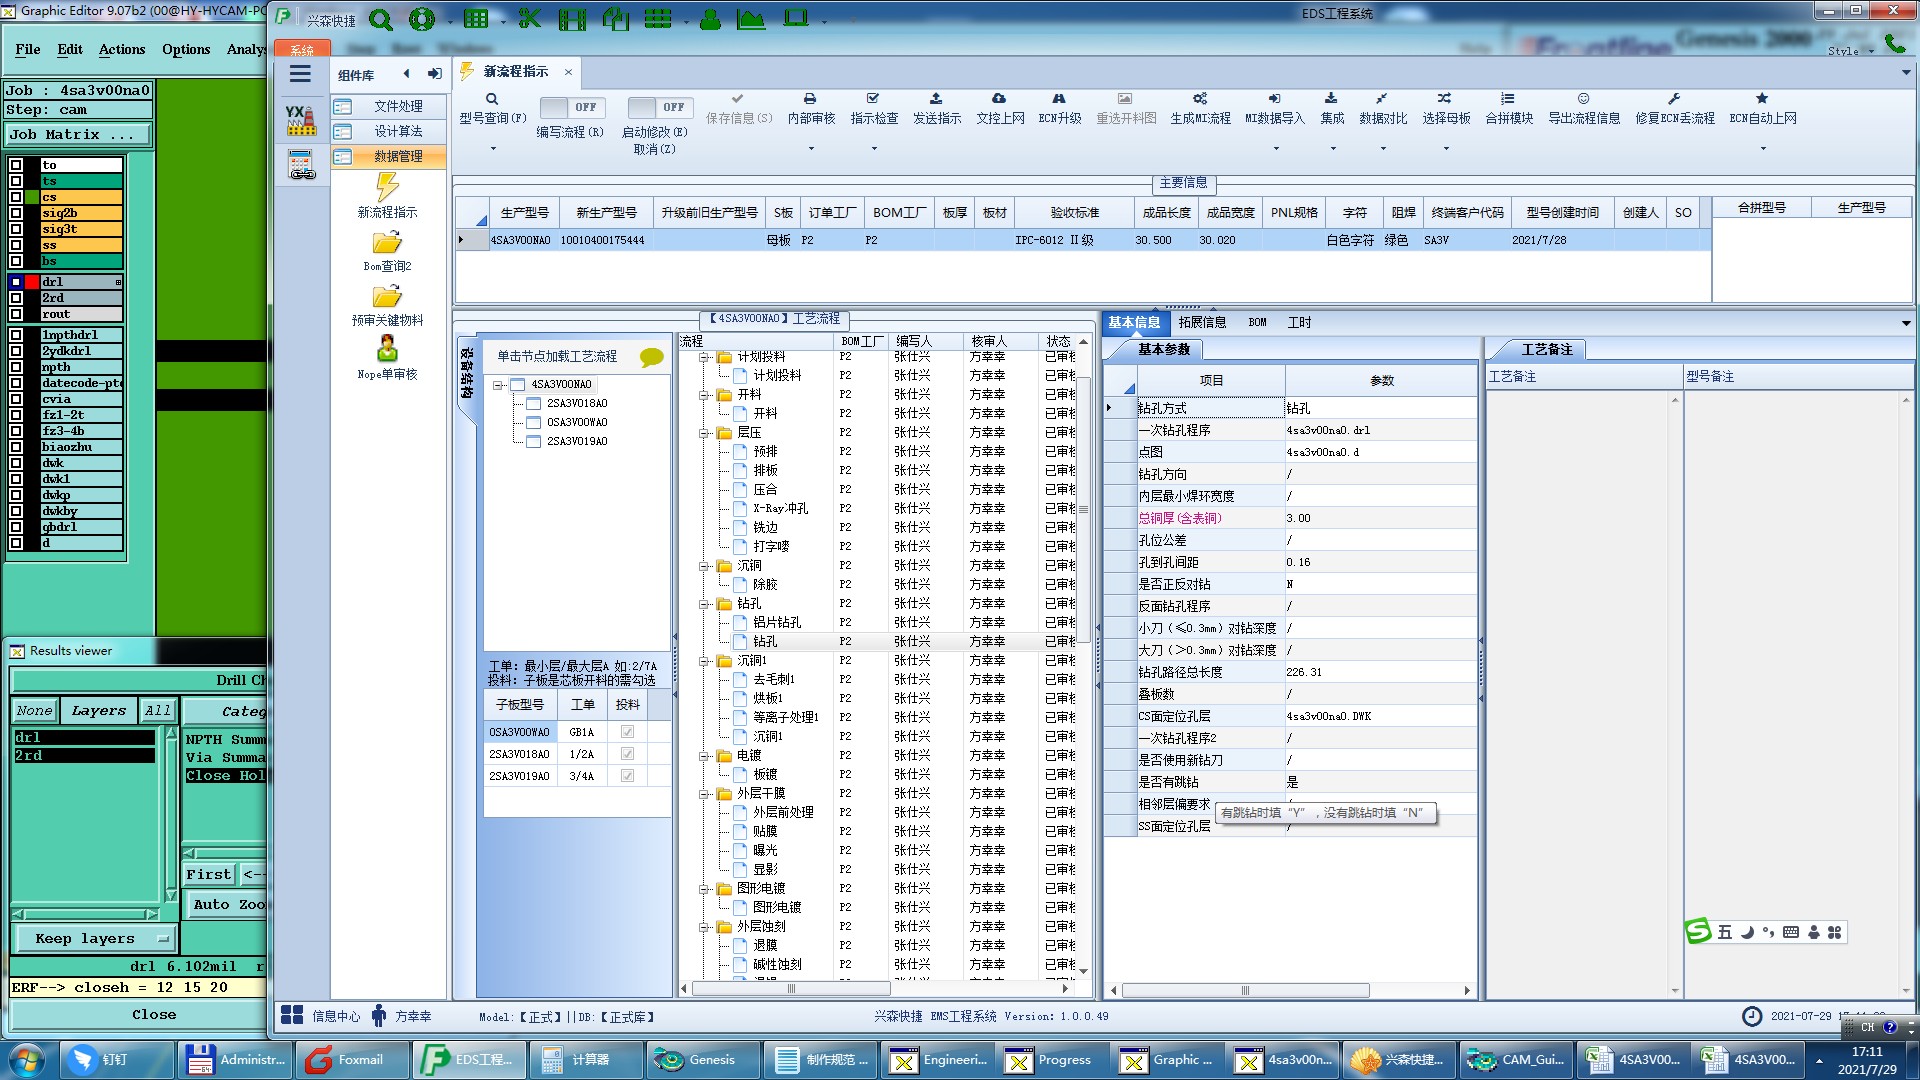
Task: Switch to the 拓展信息 tab
Action: 1202,322
